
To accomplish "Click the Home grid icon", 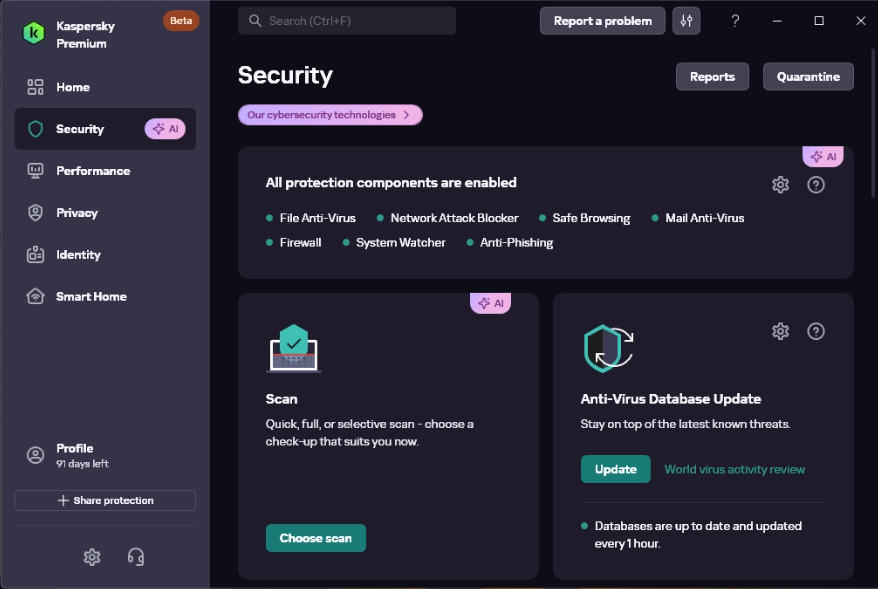I will 35,87.
